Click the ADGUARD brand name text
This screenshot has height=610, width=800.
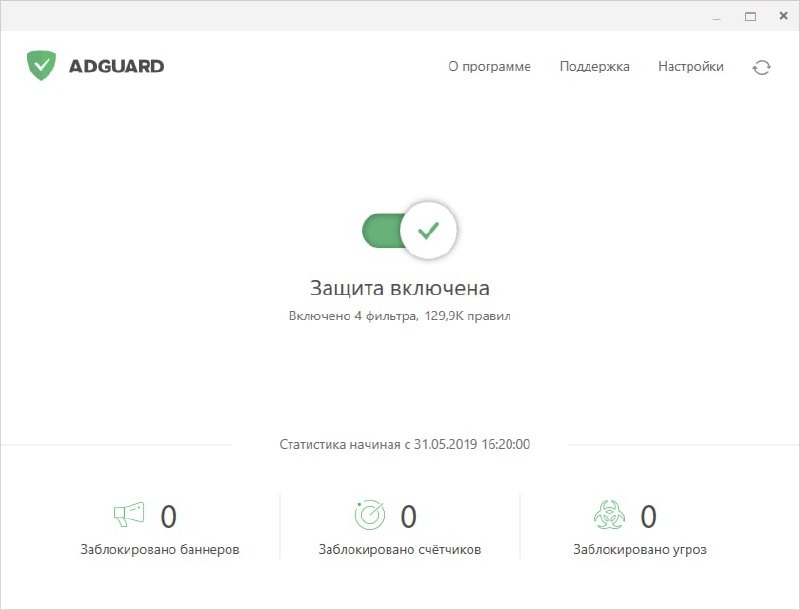coord(116,66)
